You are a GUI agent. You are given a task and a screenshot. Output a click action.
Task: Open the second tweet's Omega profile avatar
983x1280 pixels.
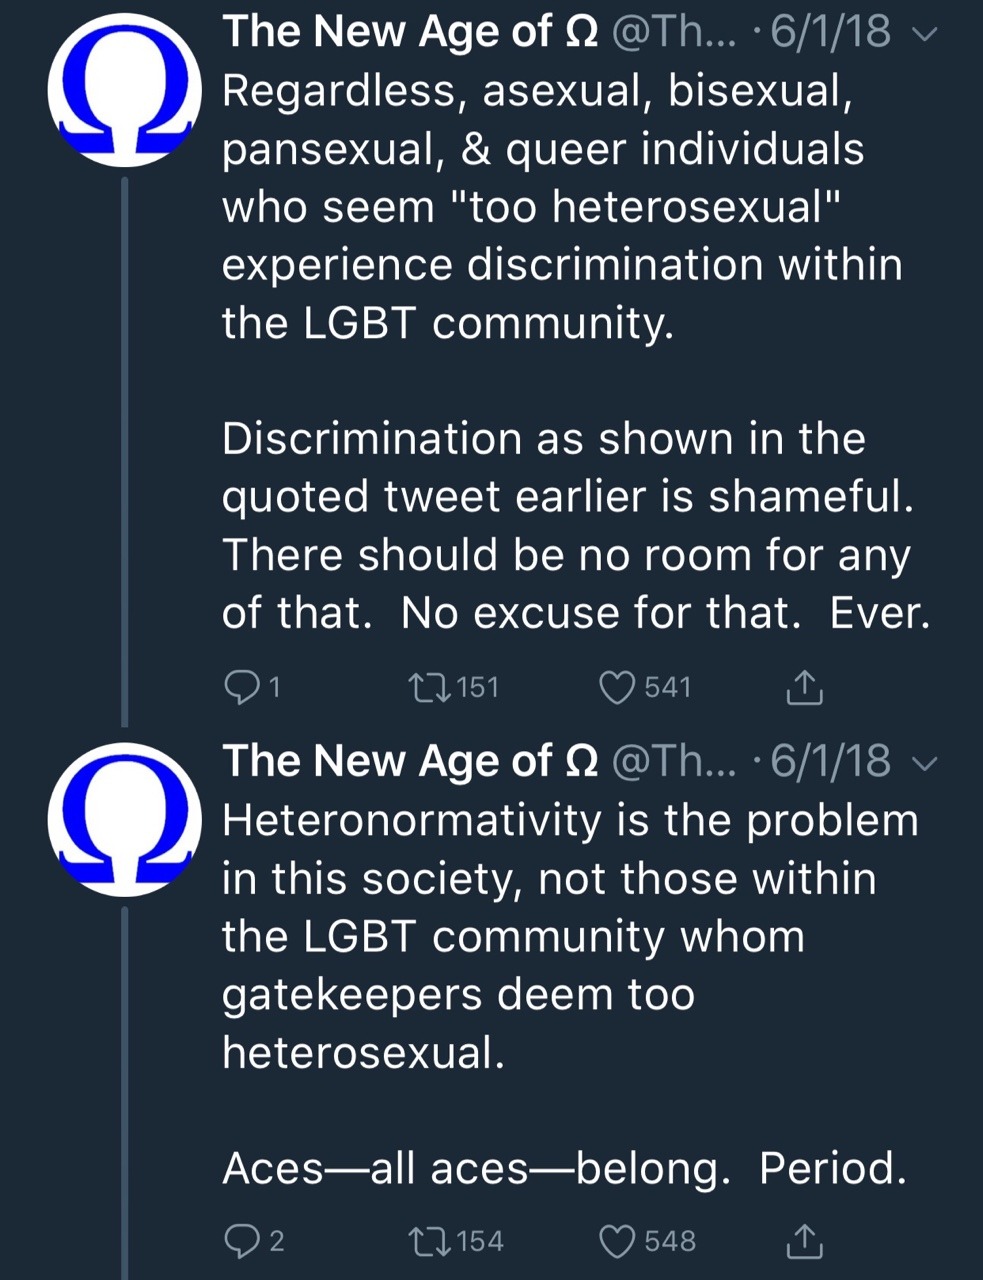(x=125, y=818)
